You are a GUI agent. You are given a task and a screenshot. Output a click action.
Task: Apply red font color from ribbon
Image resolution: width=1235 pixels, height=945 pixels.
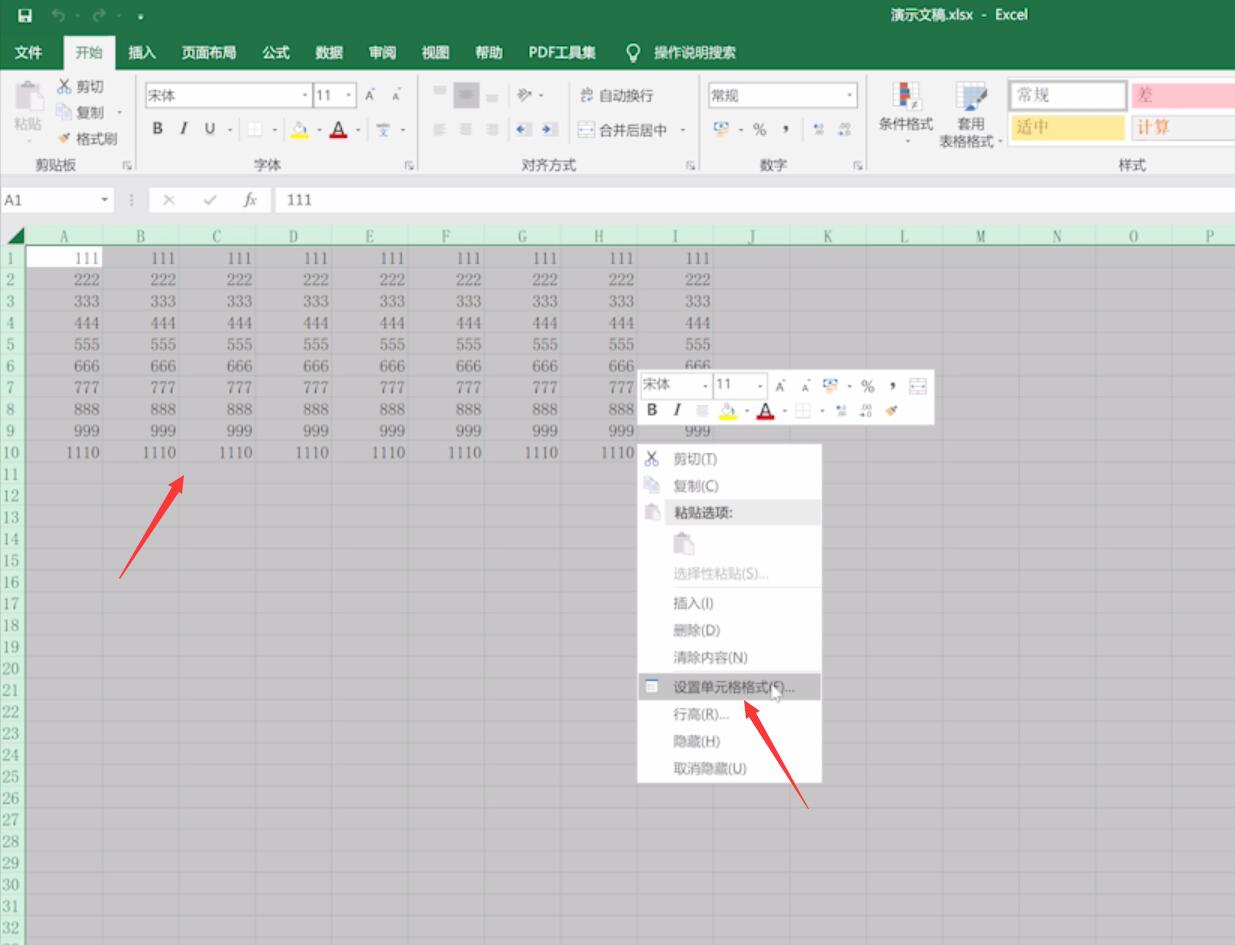pos(338,129)
